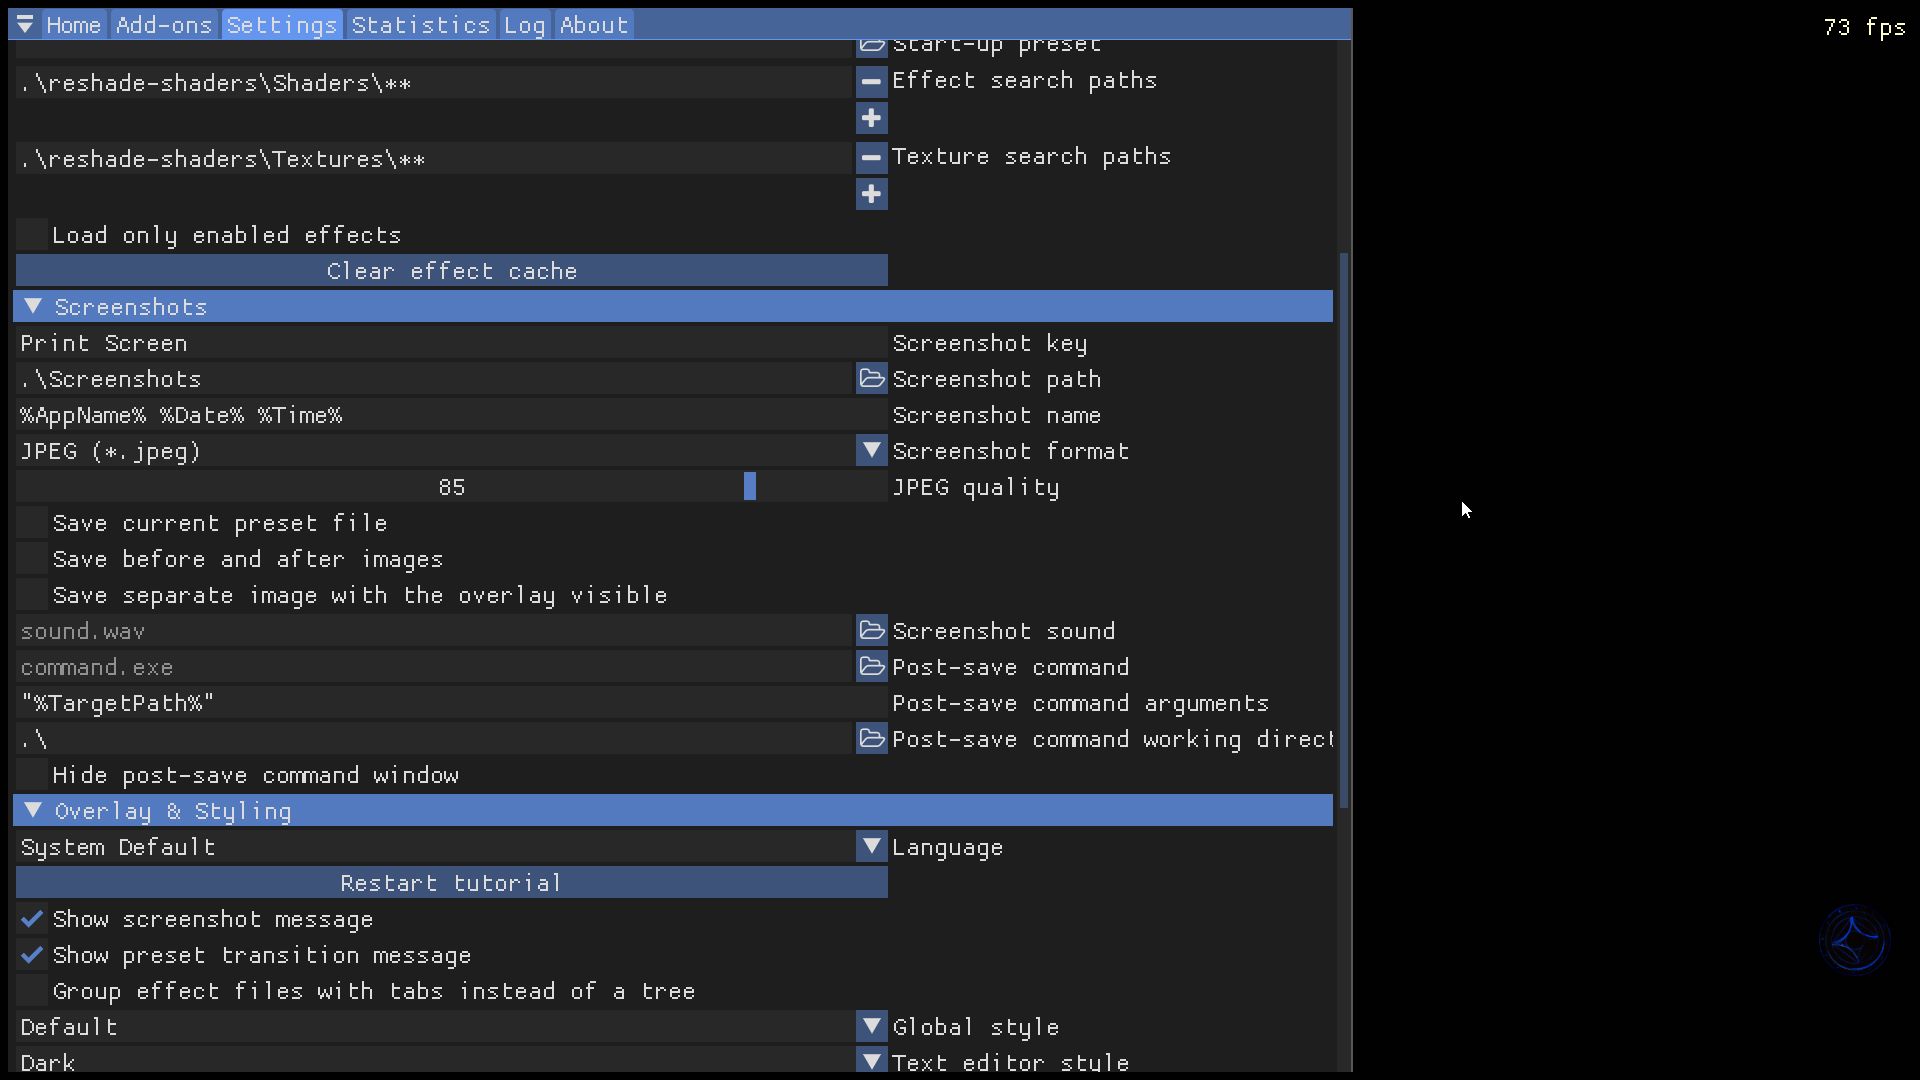
Task: Remove the Effect search path entry
Action: pyautogui.click(x=871, y=82)
